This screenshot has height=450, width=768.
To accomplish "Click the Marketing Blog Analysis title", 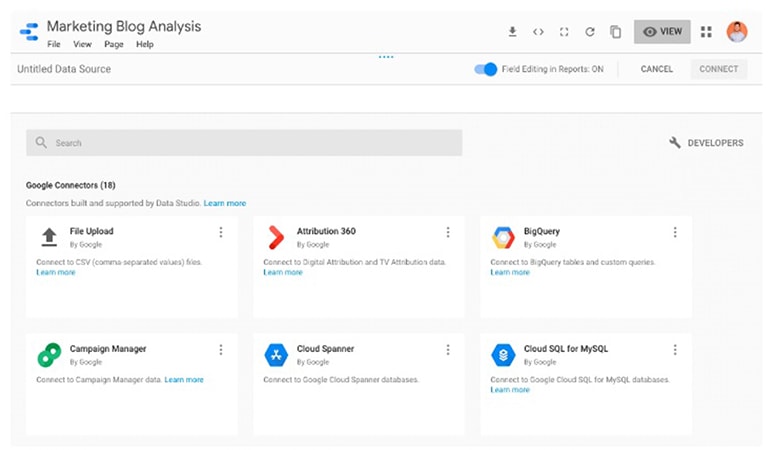I will [124, 26].
